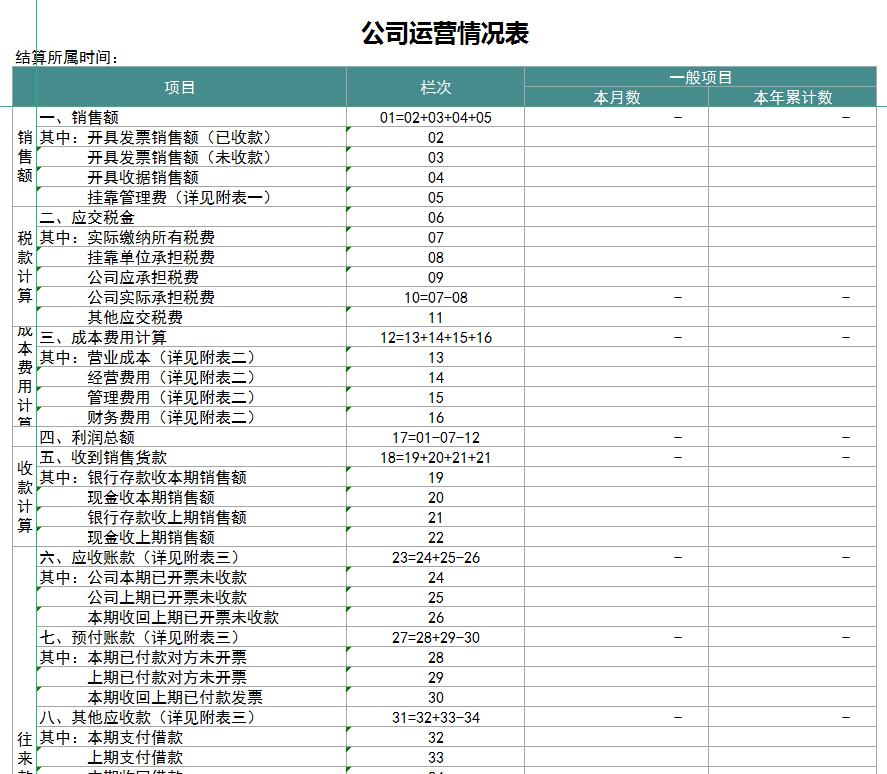The height and width of the screenshot is (774, 887).
Task: Select the vertical 销售额 category label
Action: 23,157
